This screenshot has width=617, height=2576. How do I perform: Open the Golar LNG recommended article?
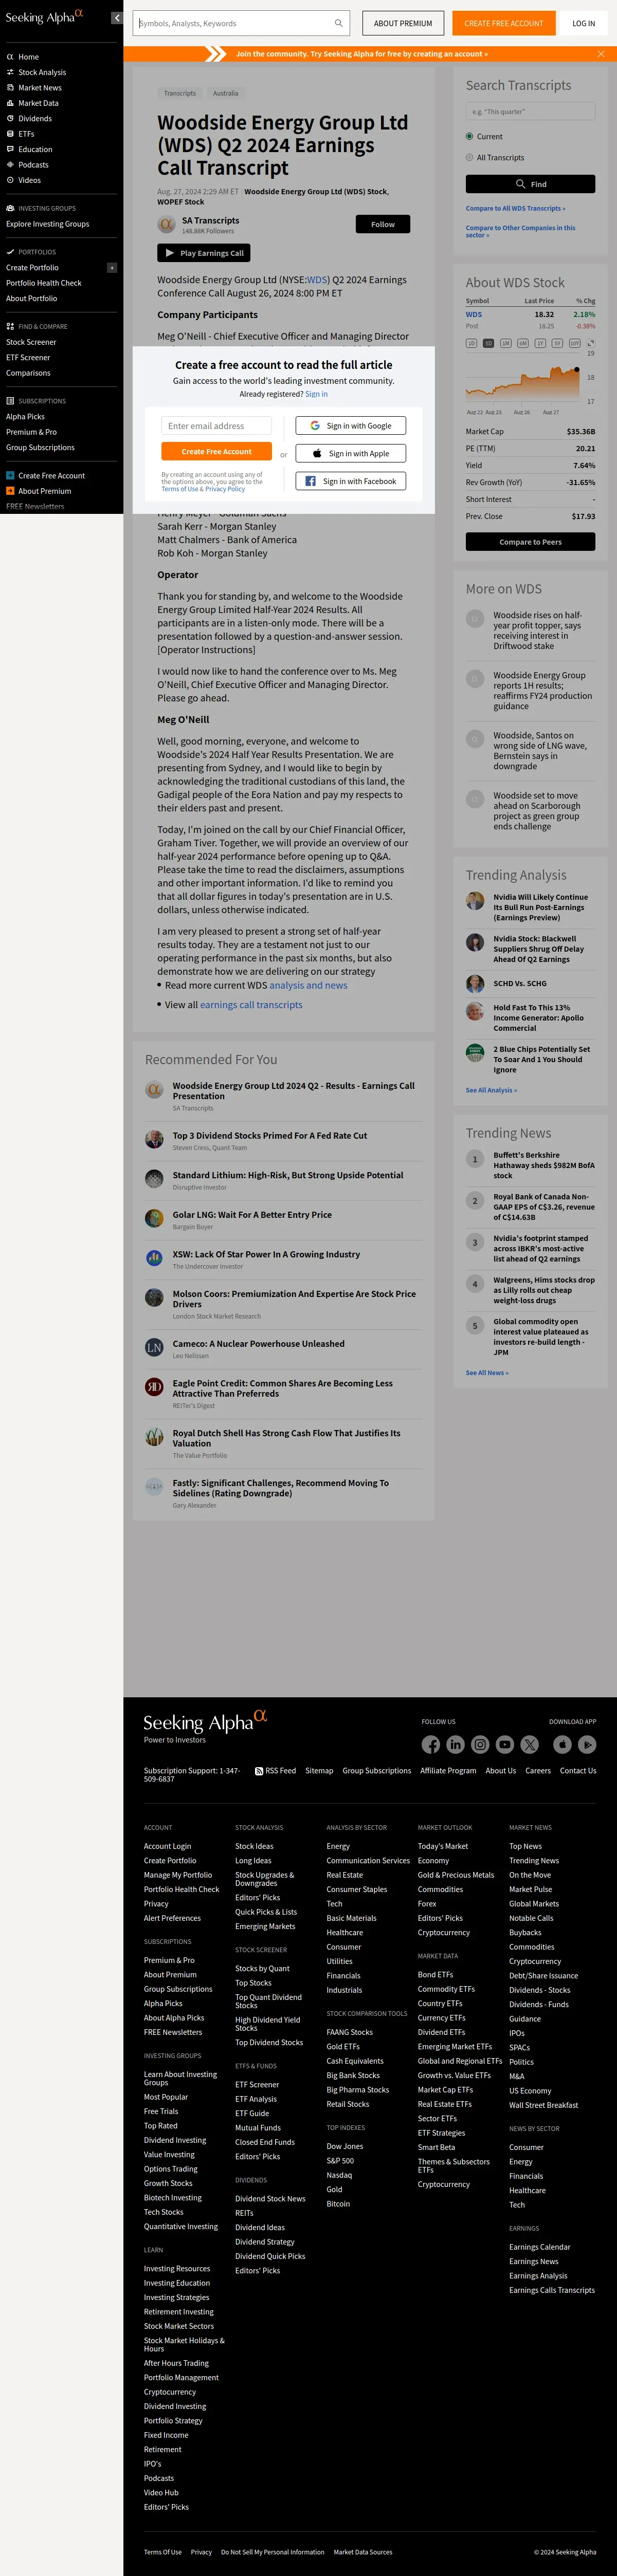[x=252, y=1215]
